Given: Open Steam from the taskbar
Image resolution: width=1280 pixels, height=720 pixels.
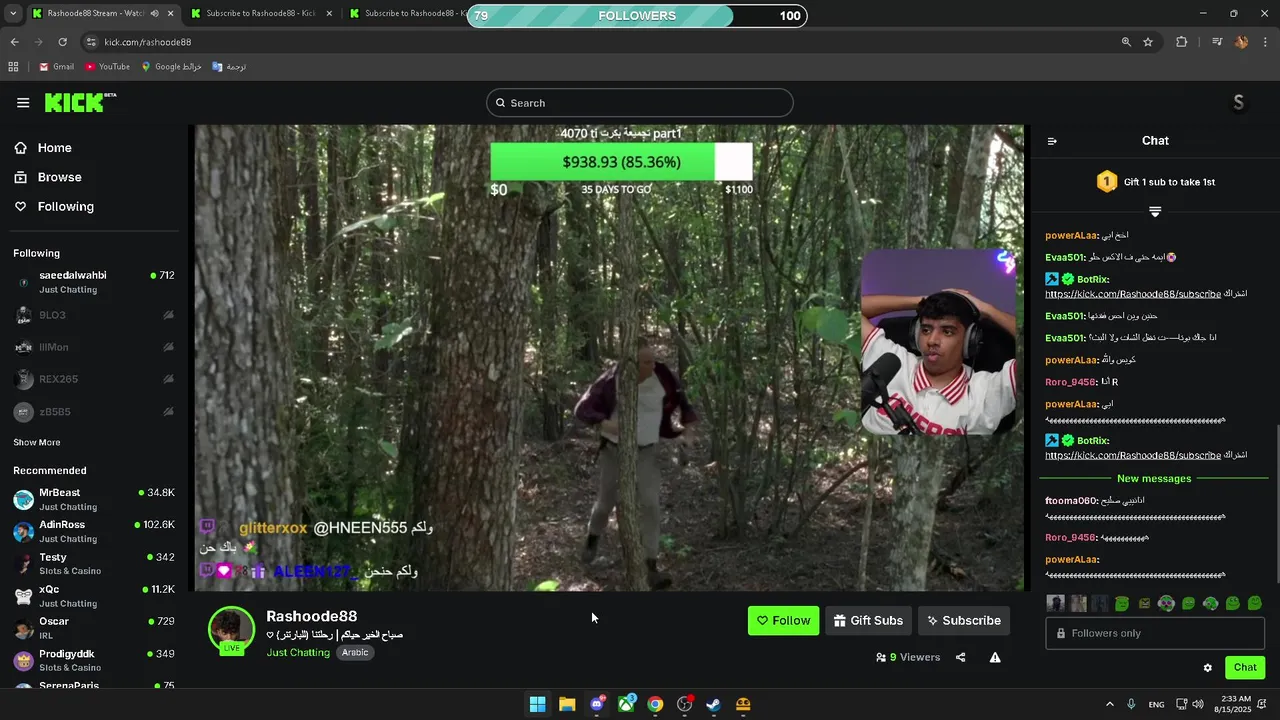Looking at the screenshot, I should click(x=713, y=704).
